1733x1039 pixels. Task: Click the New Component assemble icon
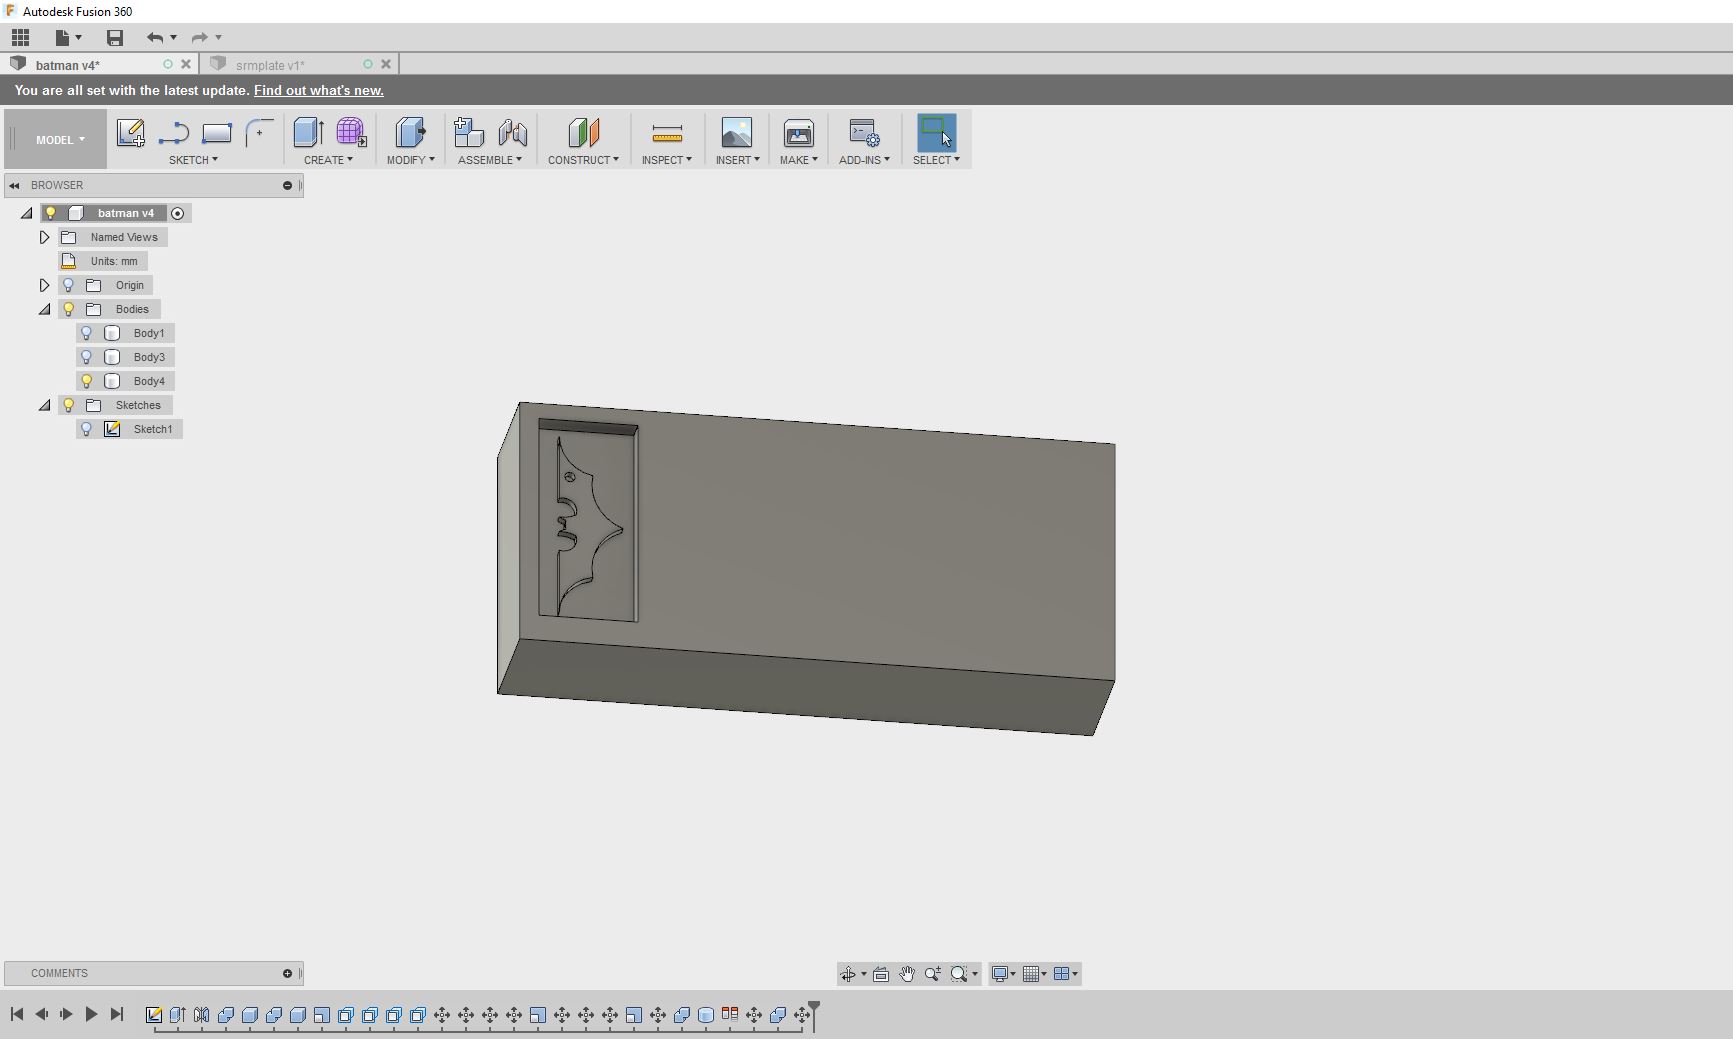tap(468, 133)
